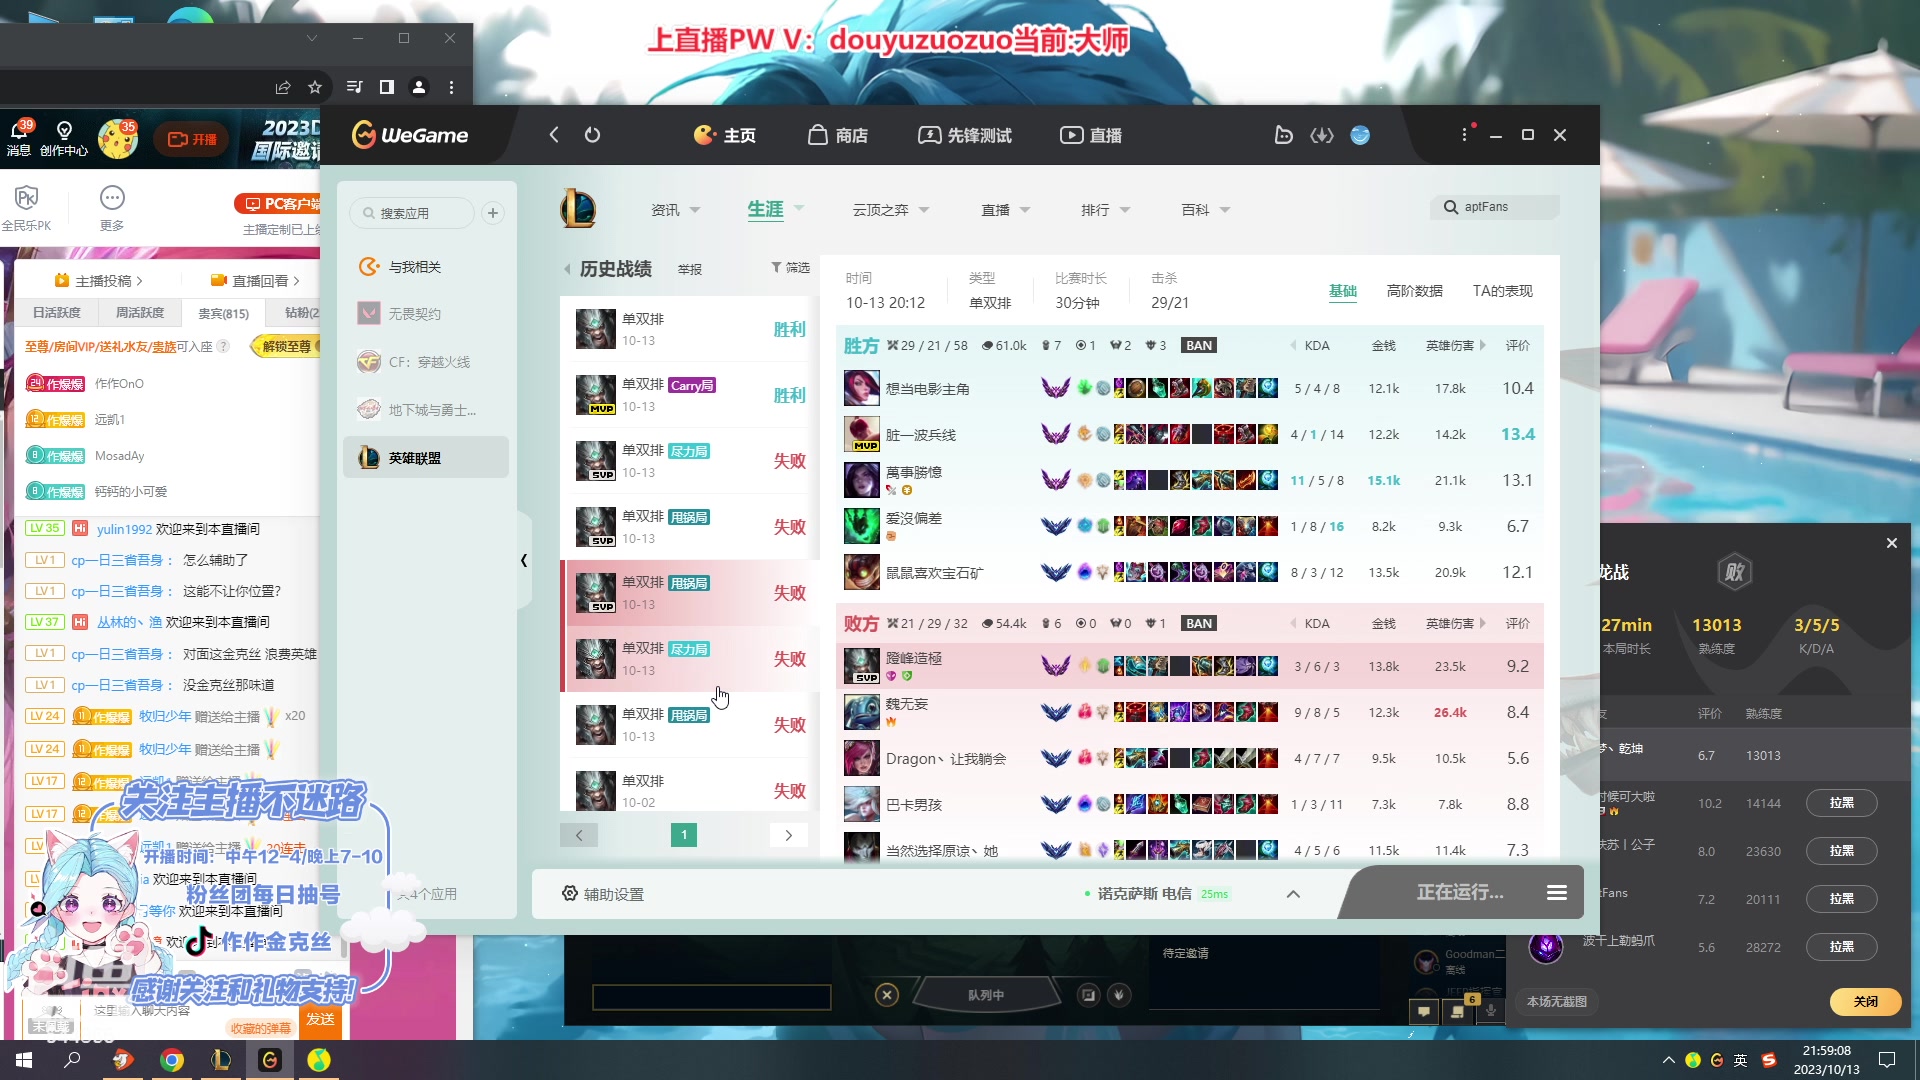Go to previous match history page
The height and width of the screenshot is (1080, 1920).
pos(579,835)
